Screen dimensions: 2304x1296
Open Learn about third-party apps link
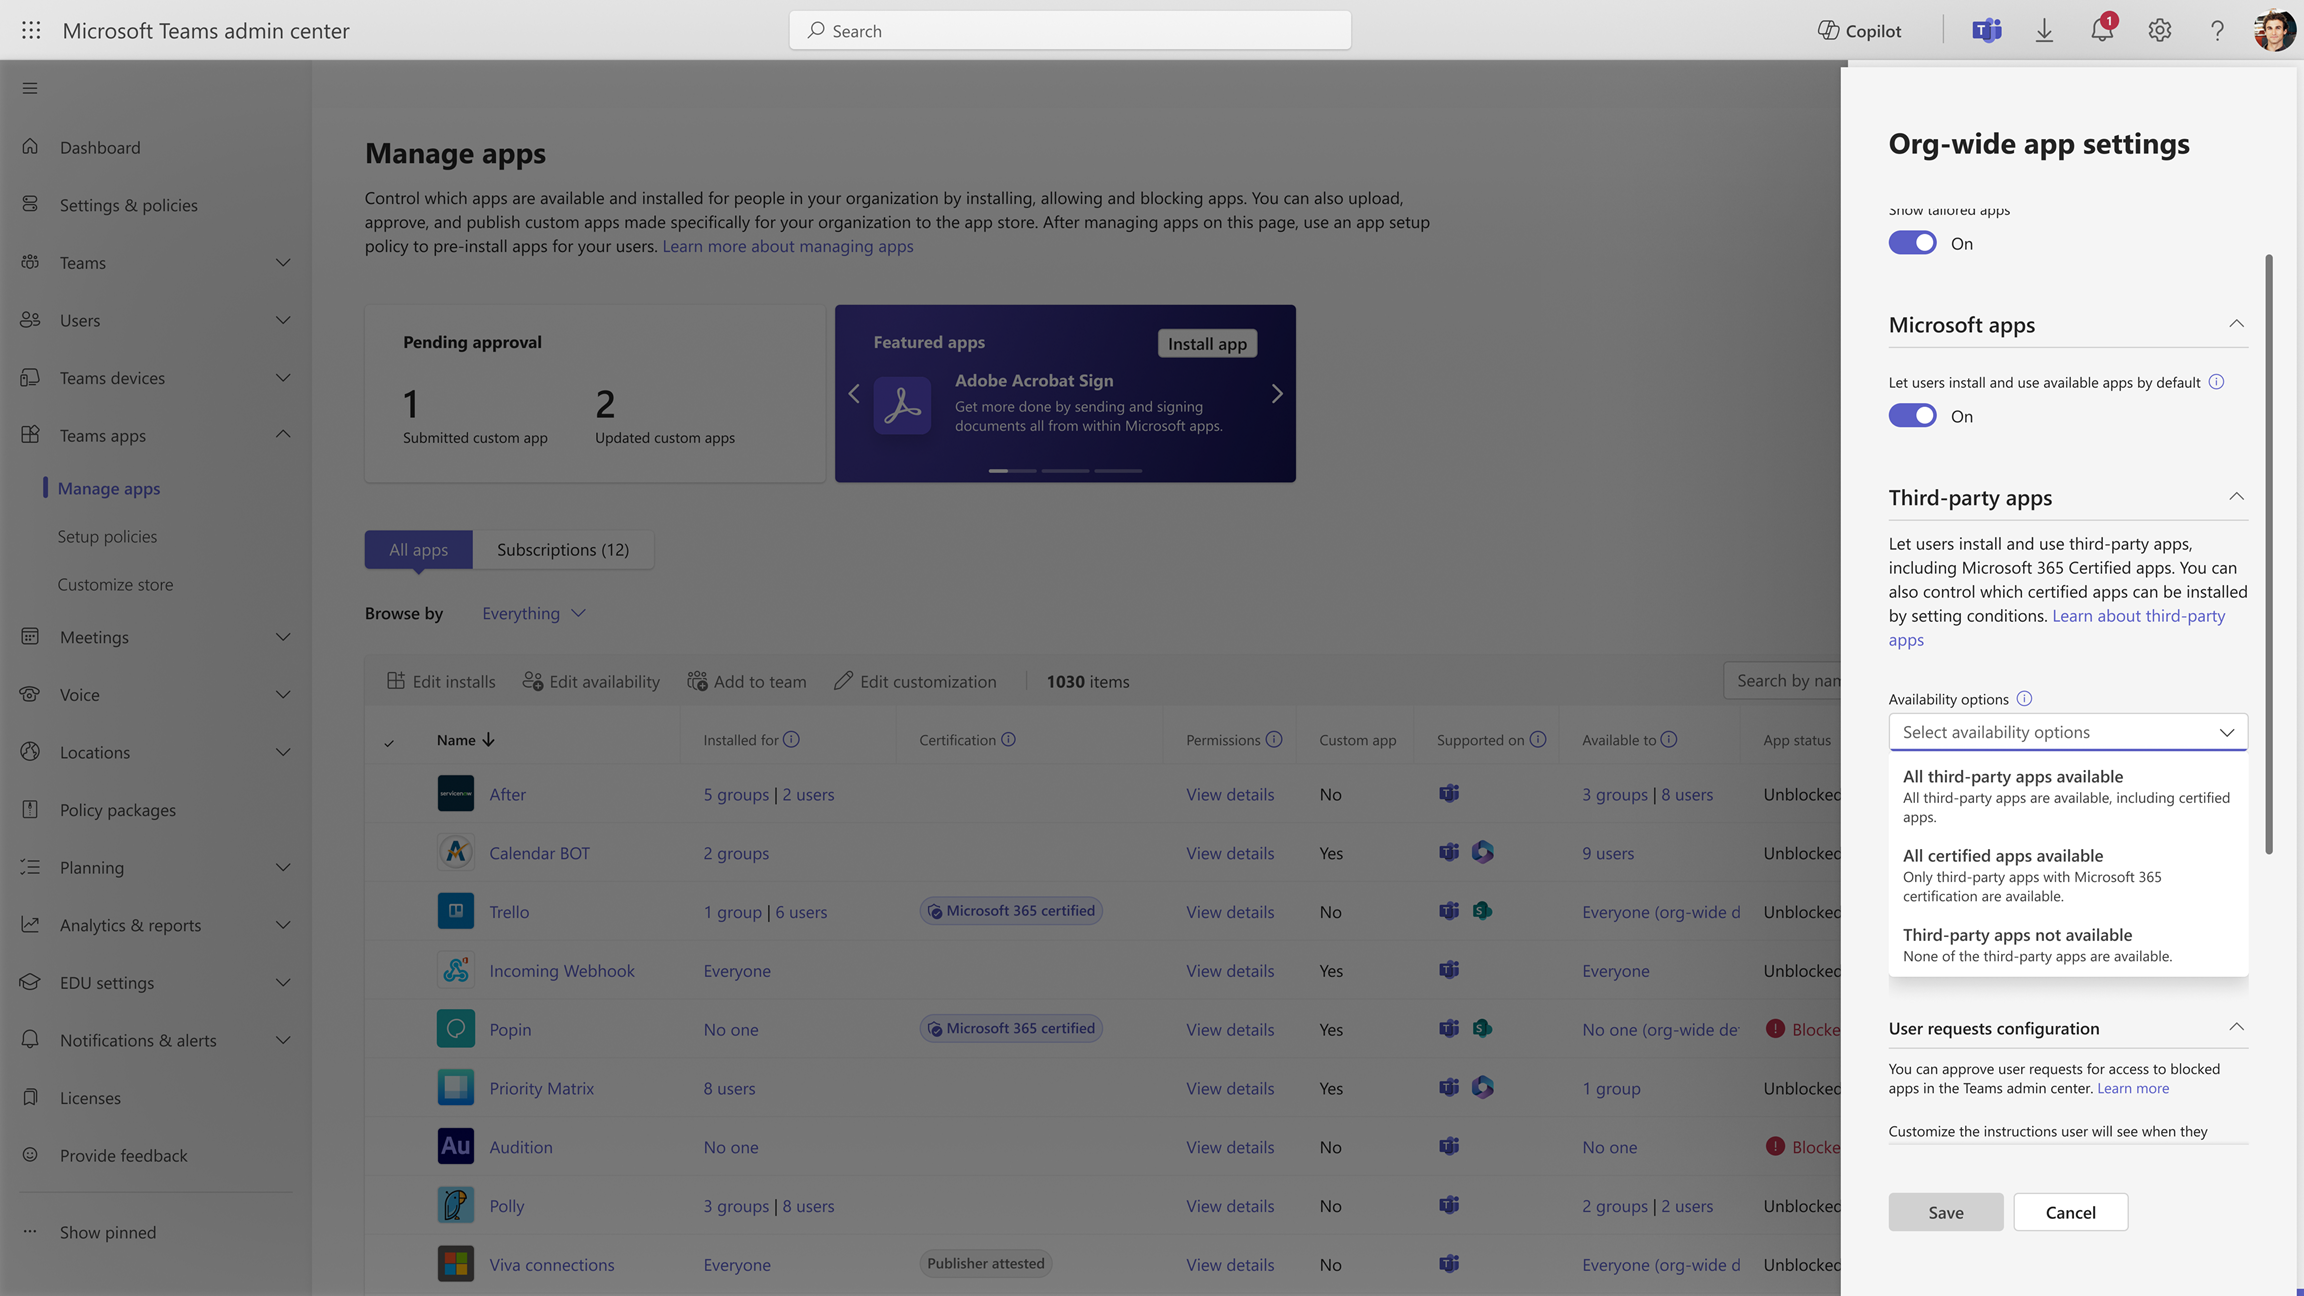(x=2057, y=627)
